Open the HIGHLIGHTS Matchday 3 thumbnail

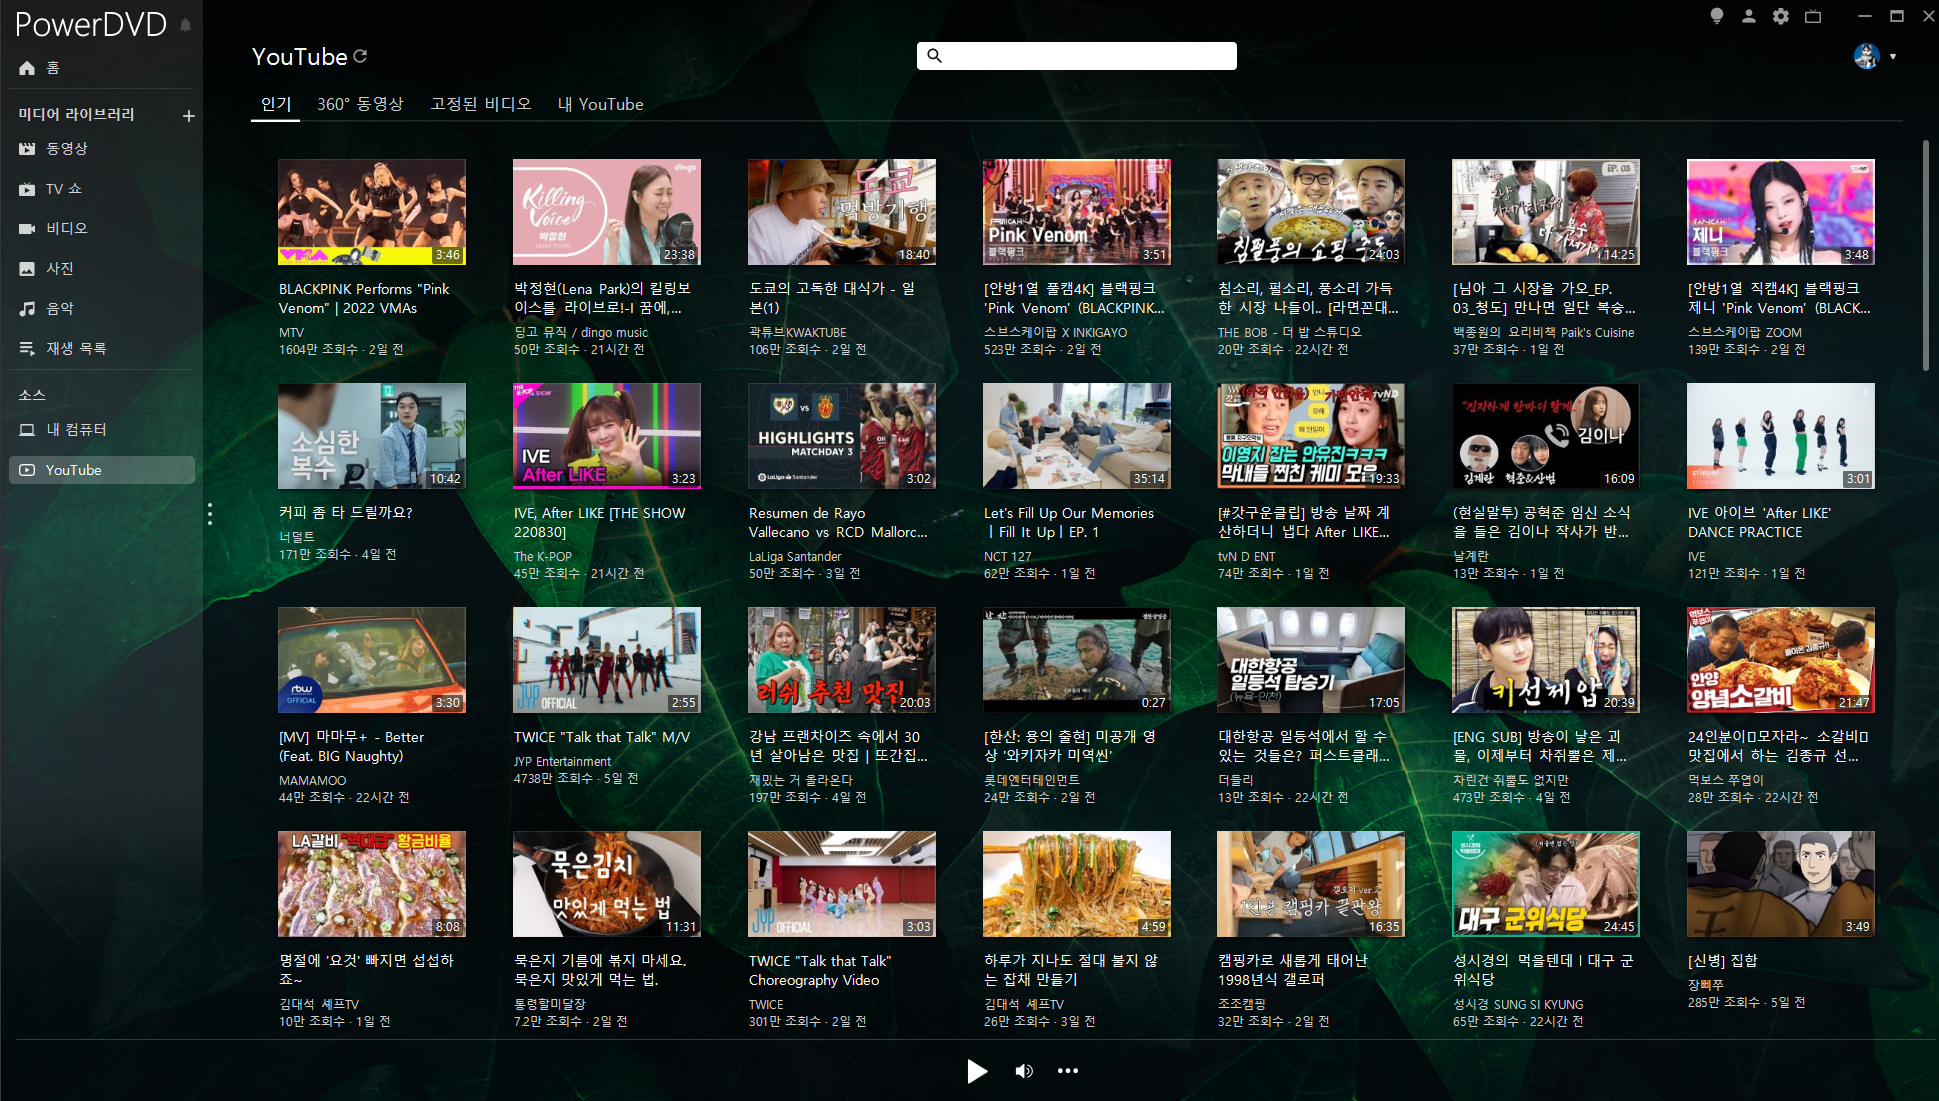[842, 436]
